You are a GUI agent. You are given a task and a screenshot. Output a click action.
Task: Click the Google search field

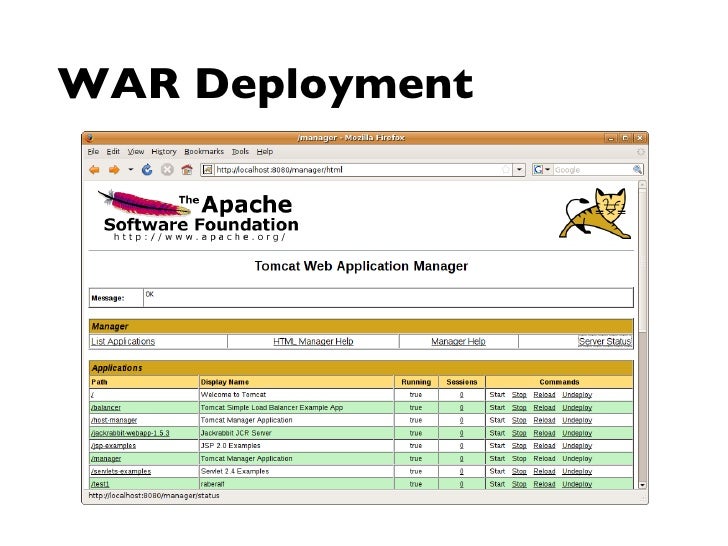[592, 170]
